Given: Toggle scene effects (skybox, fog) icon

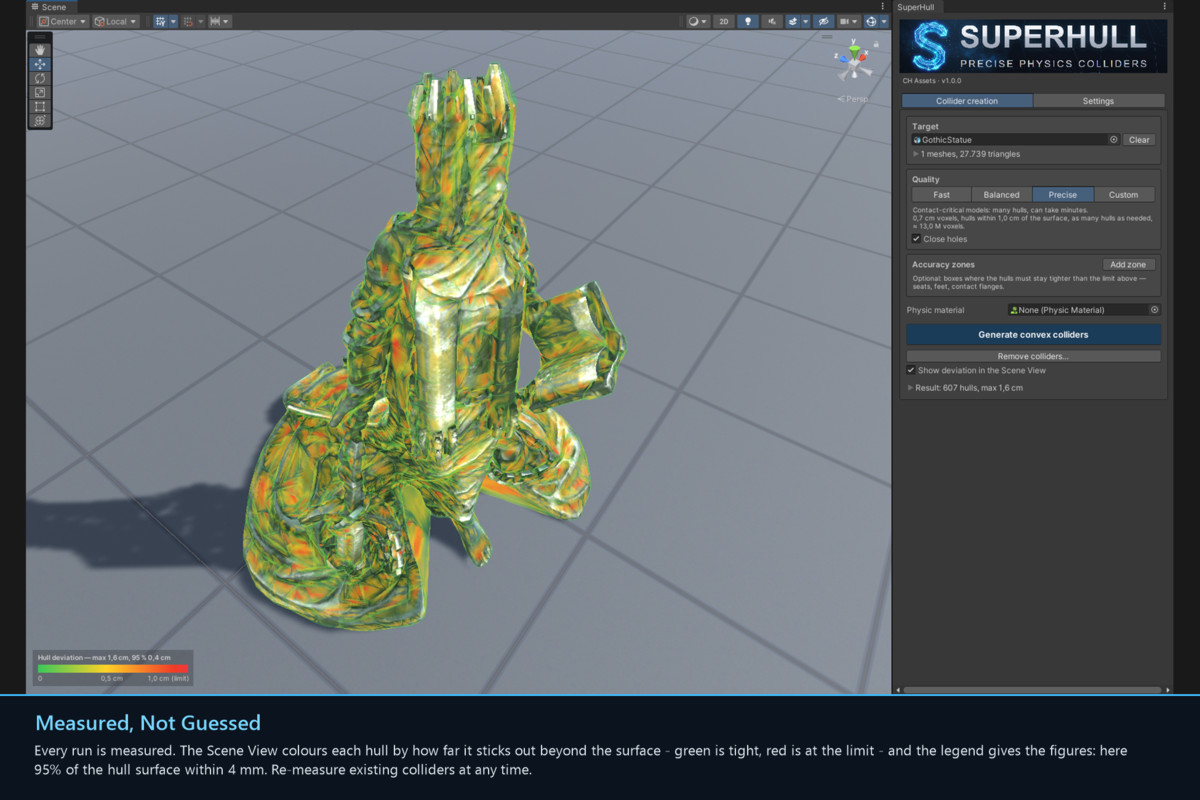Looking at the screenshot, I should 793,21.
